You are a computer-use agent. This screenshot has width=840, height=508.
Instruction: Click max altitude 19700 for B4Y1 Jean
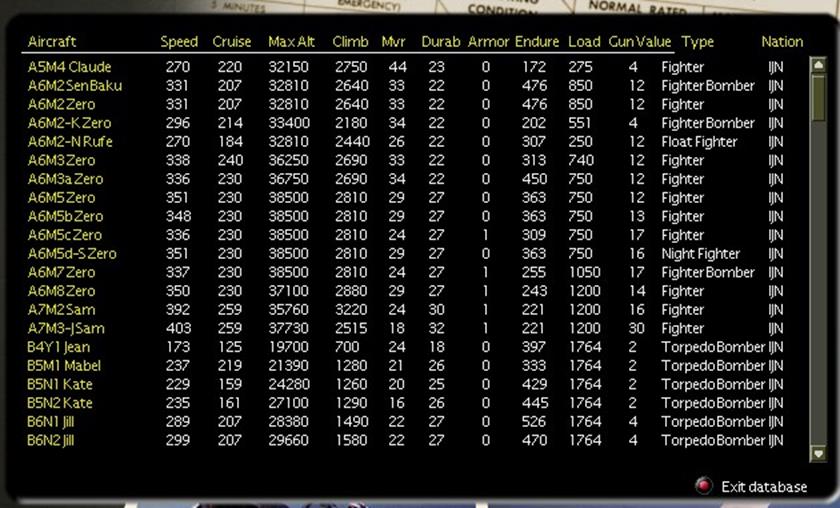click(x=289, y=347)
